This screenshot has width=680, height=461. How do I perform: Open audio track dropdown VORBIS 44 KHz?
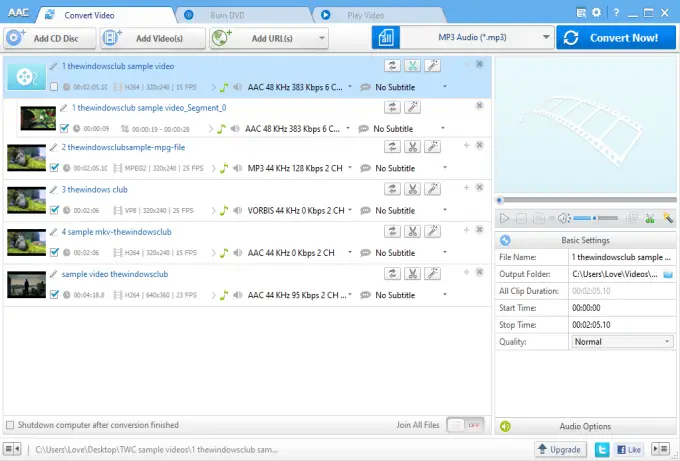pos(350,210)
